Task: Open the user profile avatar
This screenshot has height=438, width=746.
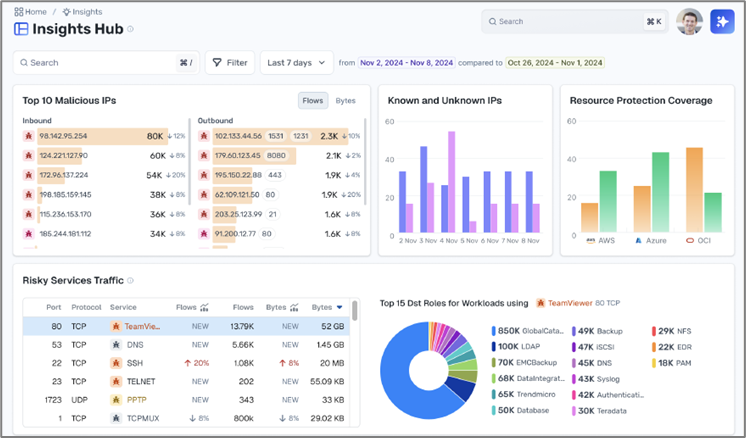Action: 689,22
